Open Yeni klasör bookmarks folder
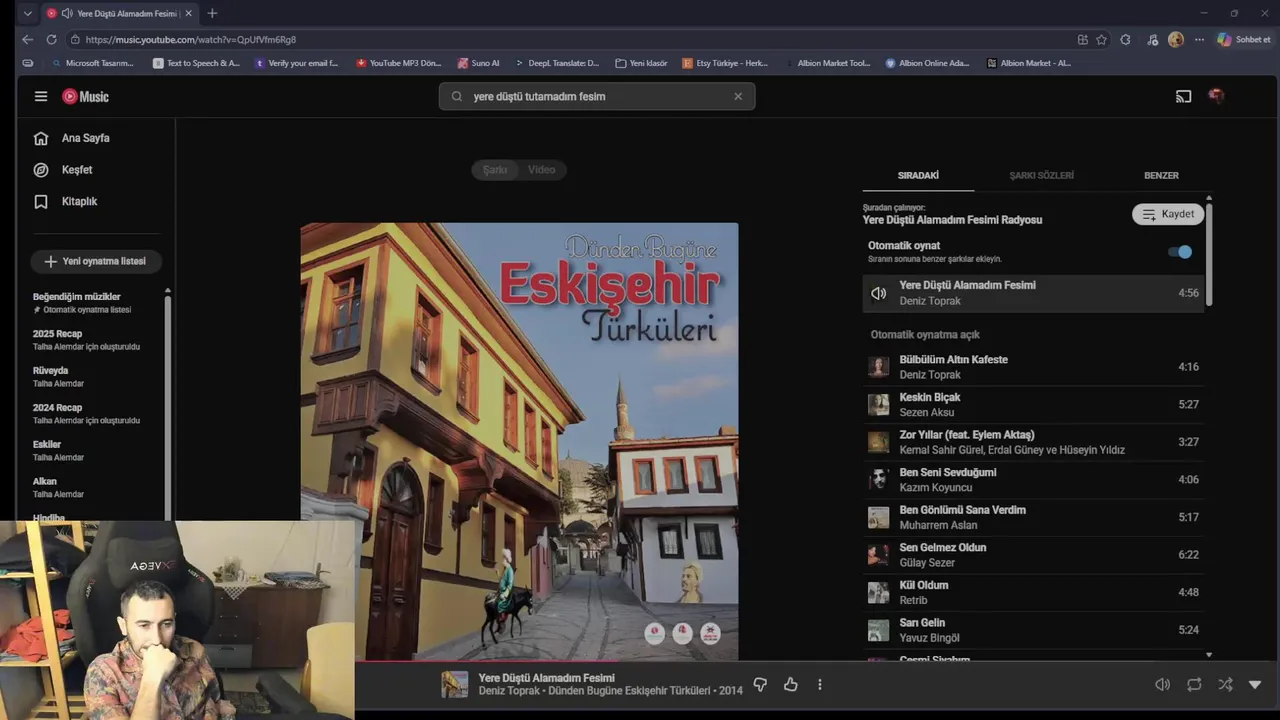The width and height of the screenshot is (1280, 720). 641,63
